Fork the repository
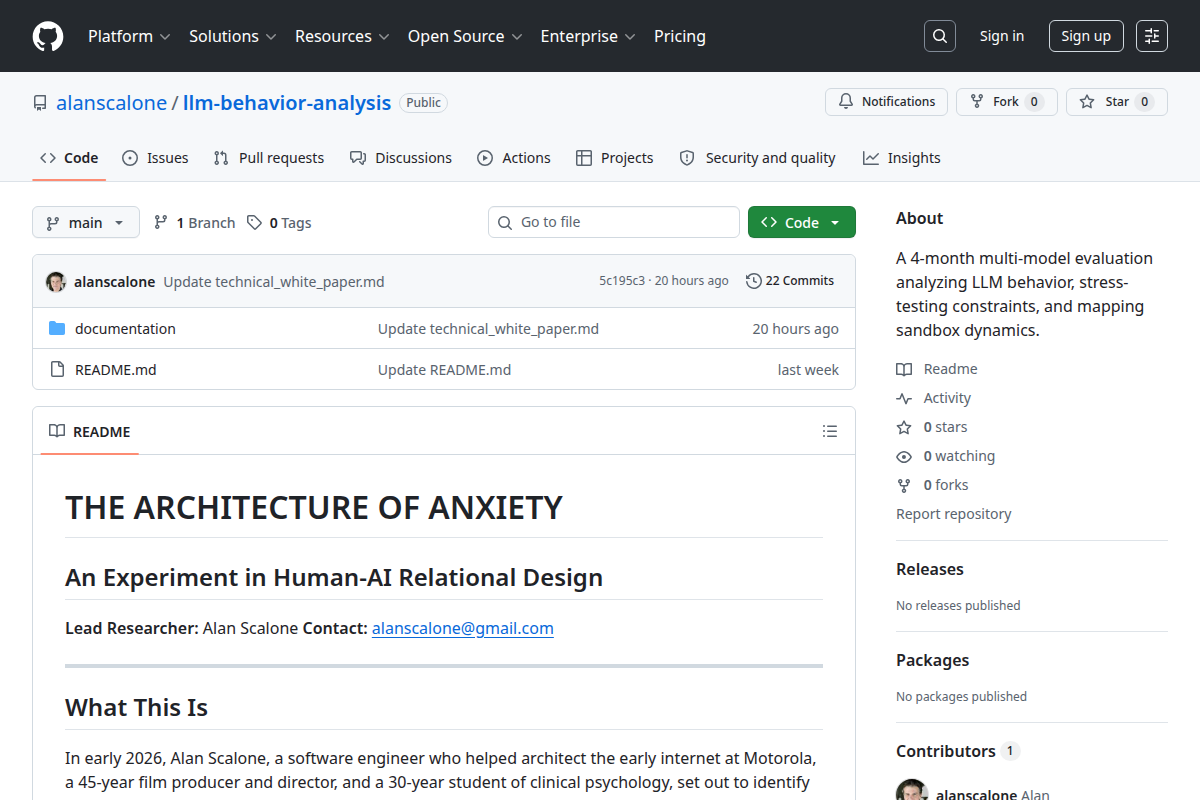Screen dimensions: 1200x800 1006,102
